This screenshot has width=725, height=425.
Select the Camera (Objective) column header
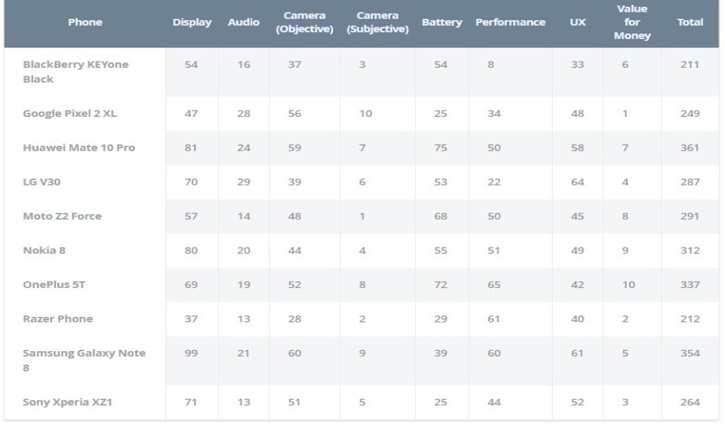(304, 22)
